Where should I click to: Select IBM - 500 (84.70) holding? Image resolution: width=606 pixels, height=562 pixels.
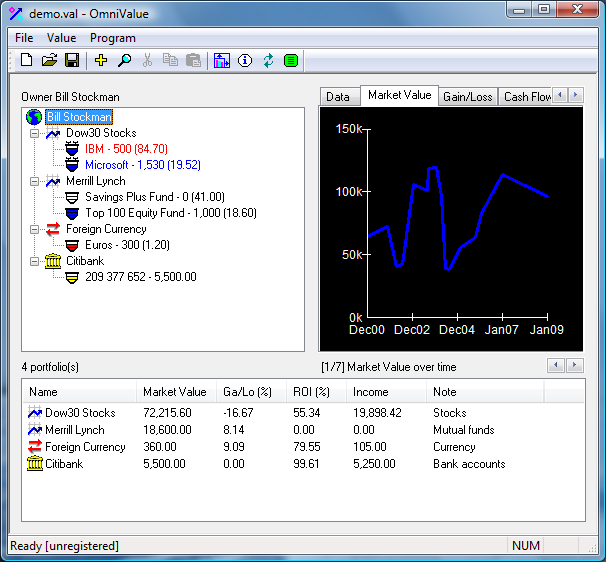pos(126,149)
